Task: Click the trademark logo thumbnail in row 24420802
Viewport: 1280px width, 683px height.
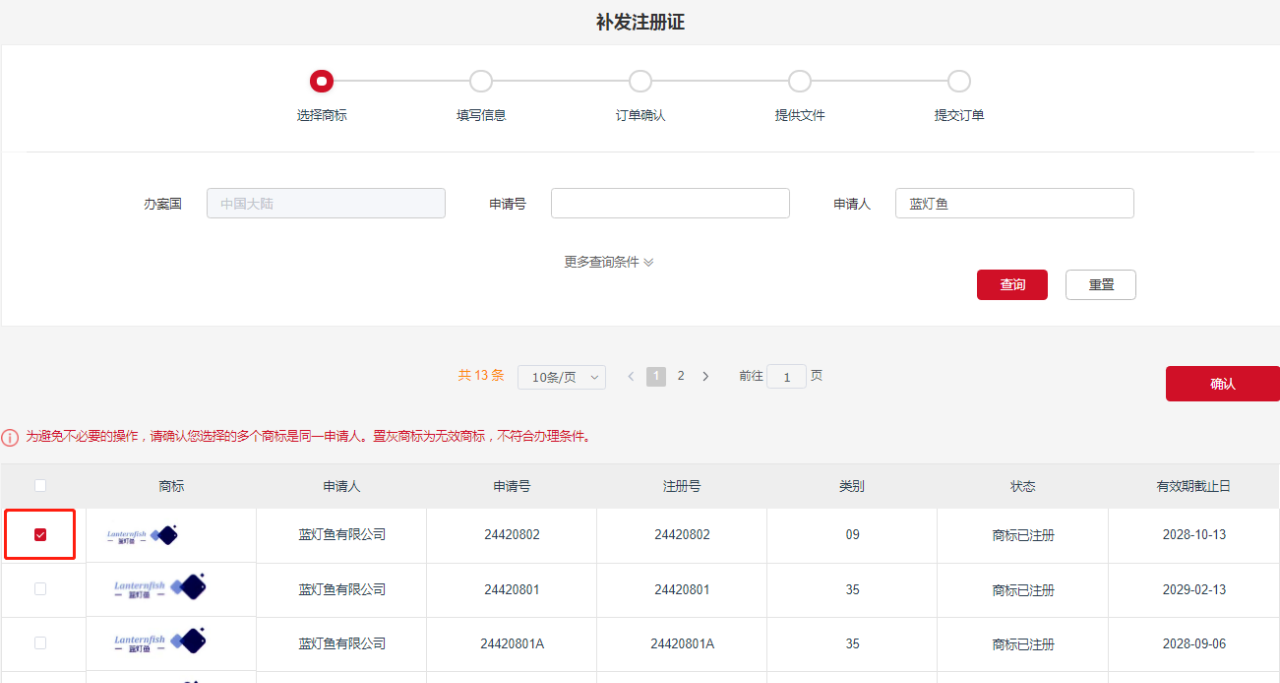Action: 142,535
